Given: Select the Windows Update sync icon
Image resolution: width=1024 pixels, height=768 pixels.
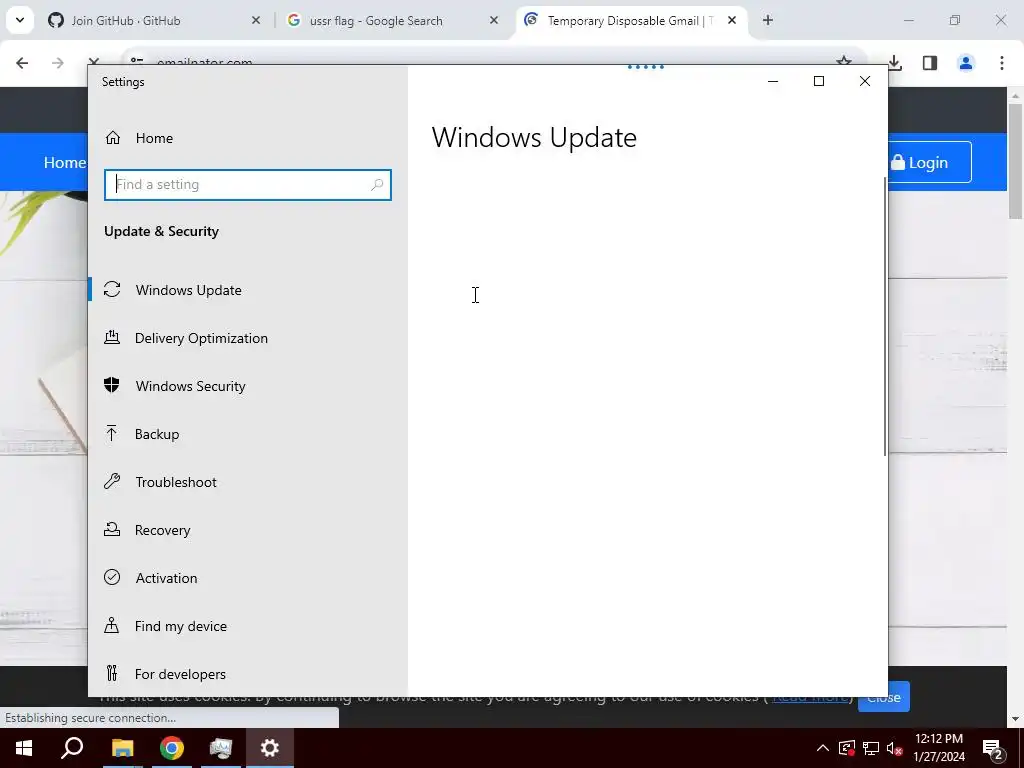Looking at the screenshot, I should [112, 289].
